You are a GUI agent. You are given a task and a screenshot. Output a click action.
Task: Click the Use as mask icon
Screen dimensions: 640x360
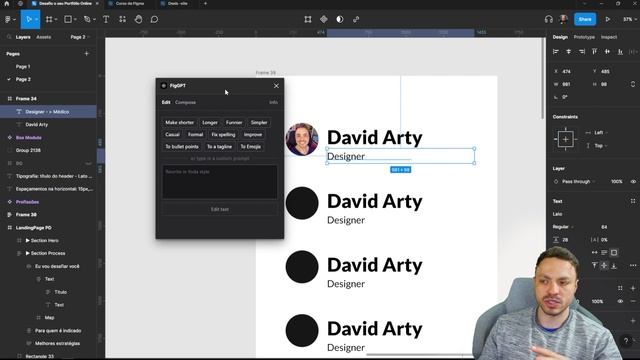point(340,19)
